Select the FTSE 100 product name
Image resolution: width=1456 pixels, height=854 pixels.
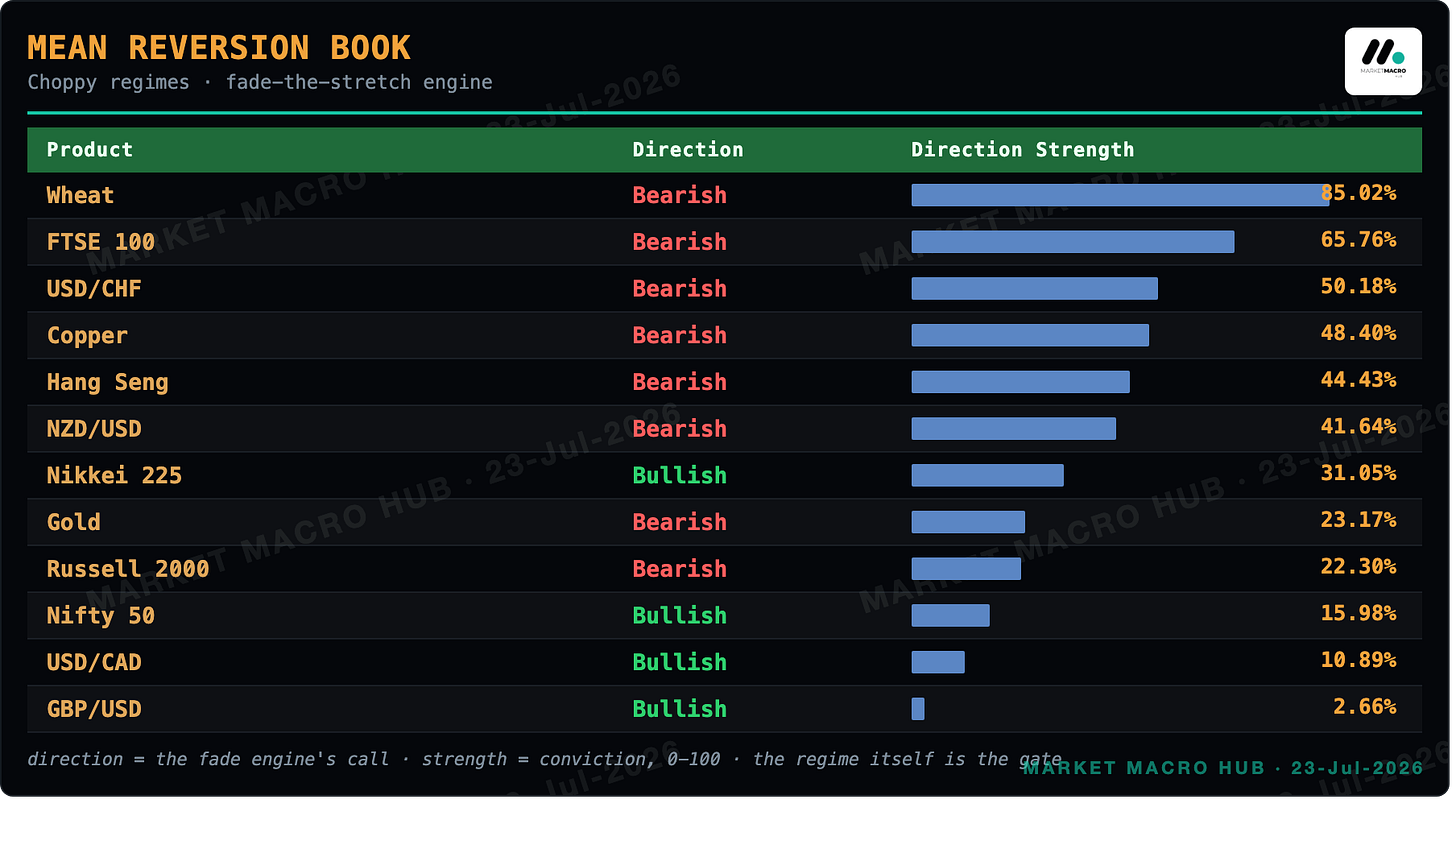[x=101, y=242]
